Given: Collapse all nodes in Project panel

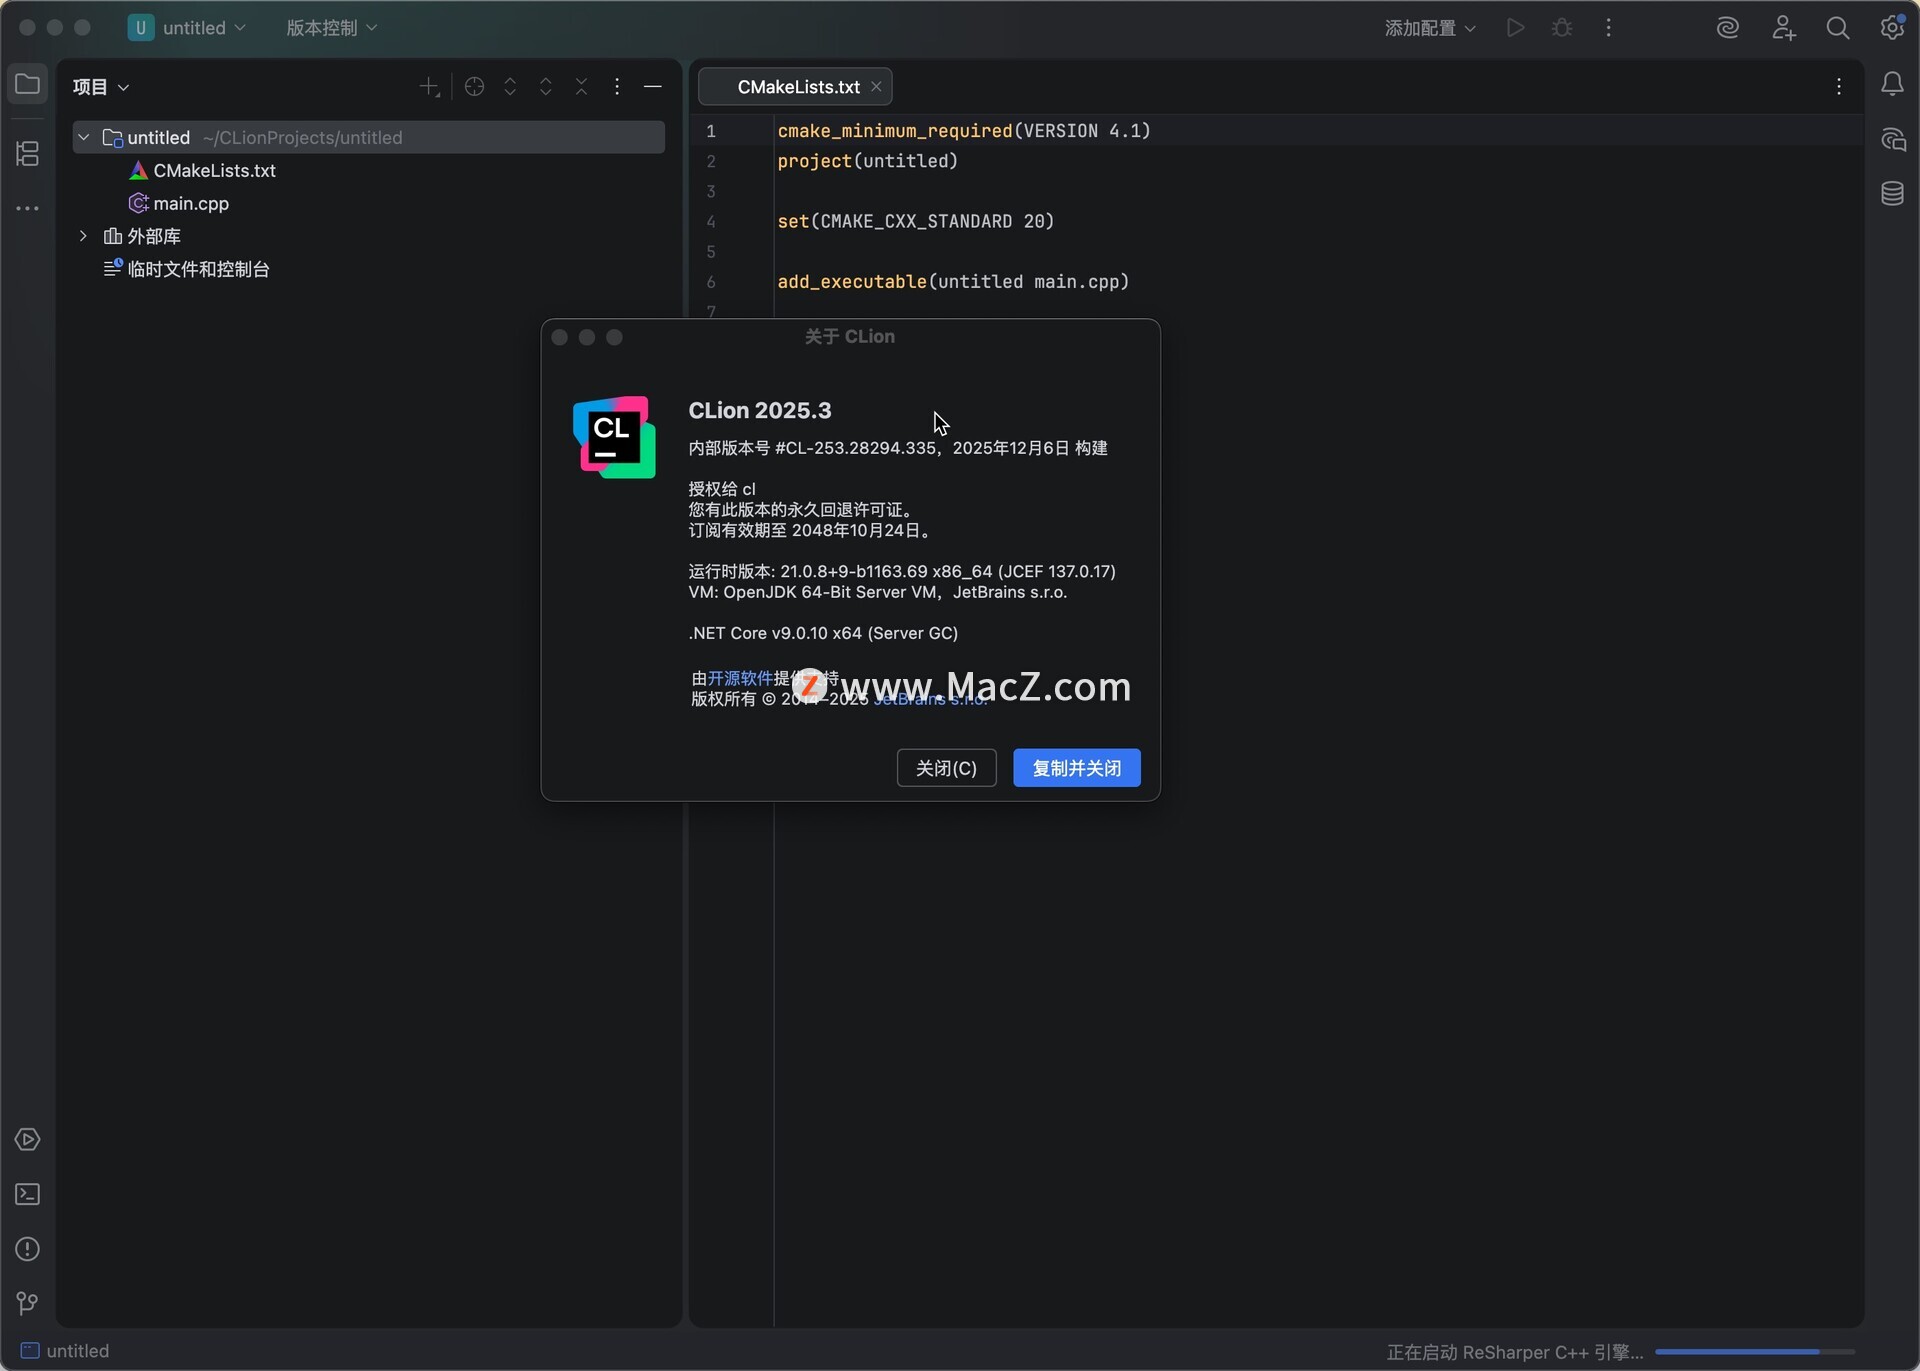Looking at the screenshot, I should [581, 87].
